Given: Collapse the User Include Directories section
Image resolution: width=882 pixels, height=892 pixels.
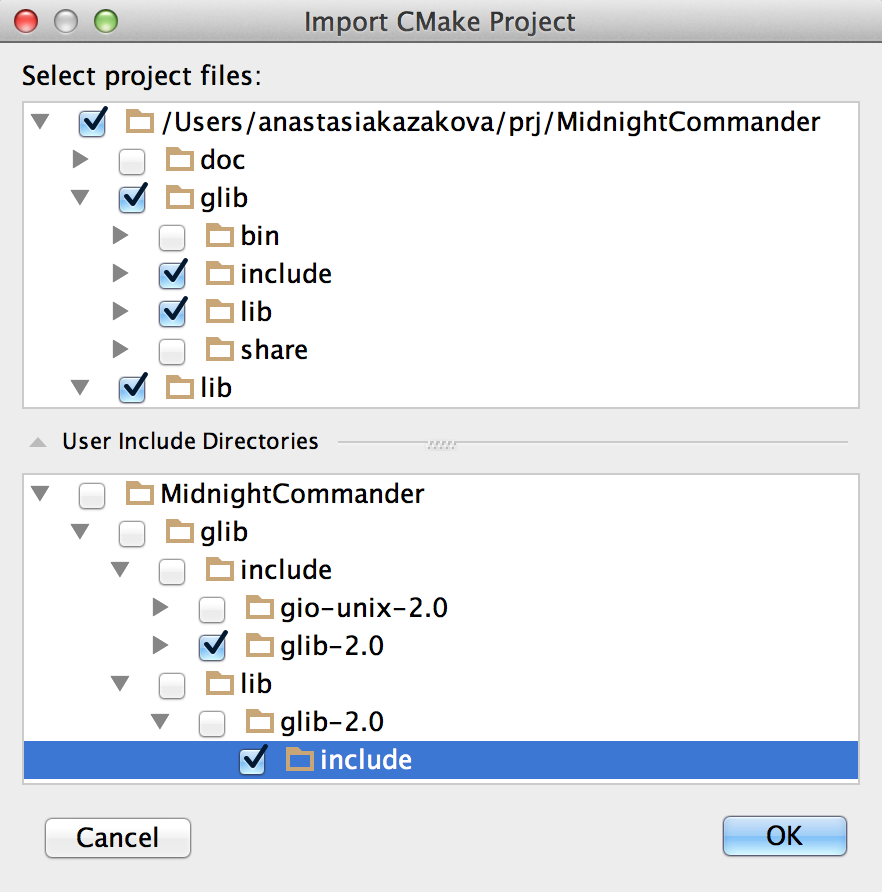Looking at the screenshot, I should tap(38, 442).
